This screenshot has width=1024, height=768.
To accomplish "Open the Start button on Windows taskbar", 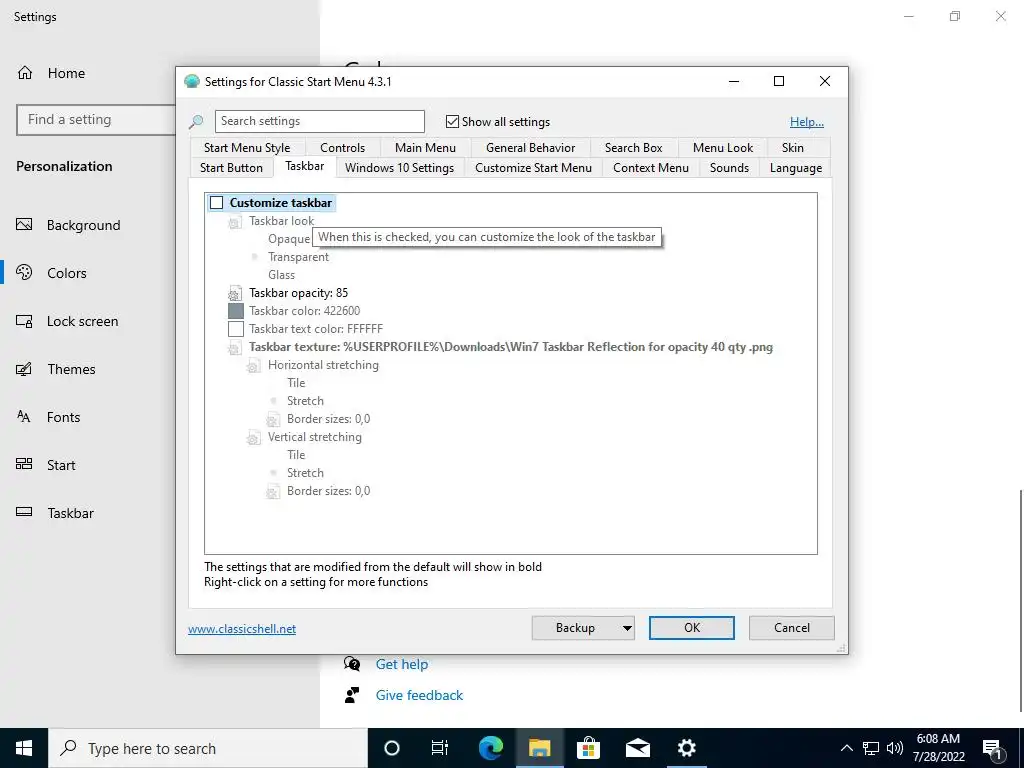I will click(24, 748).
